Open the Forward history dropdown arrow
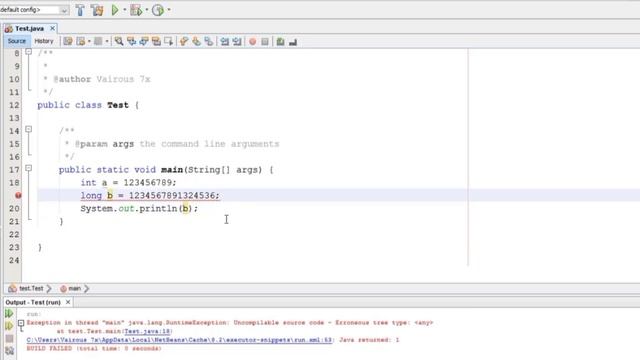The width and height of the screenshot is (640, 360). pos(107,41)
